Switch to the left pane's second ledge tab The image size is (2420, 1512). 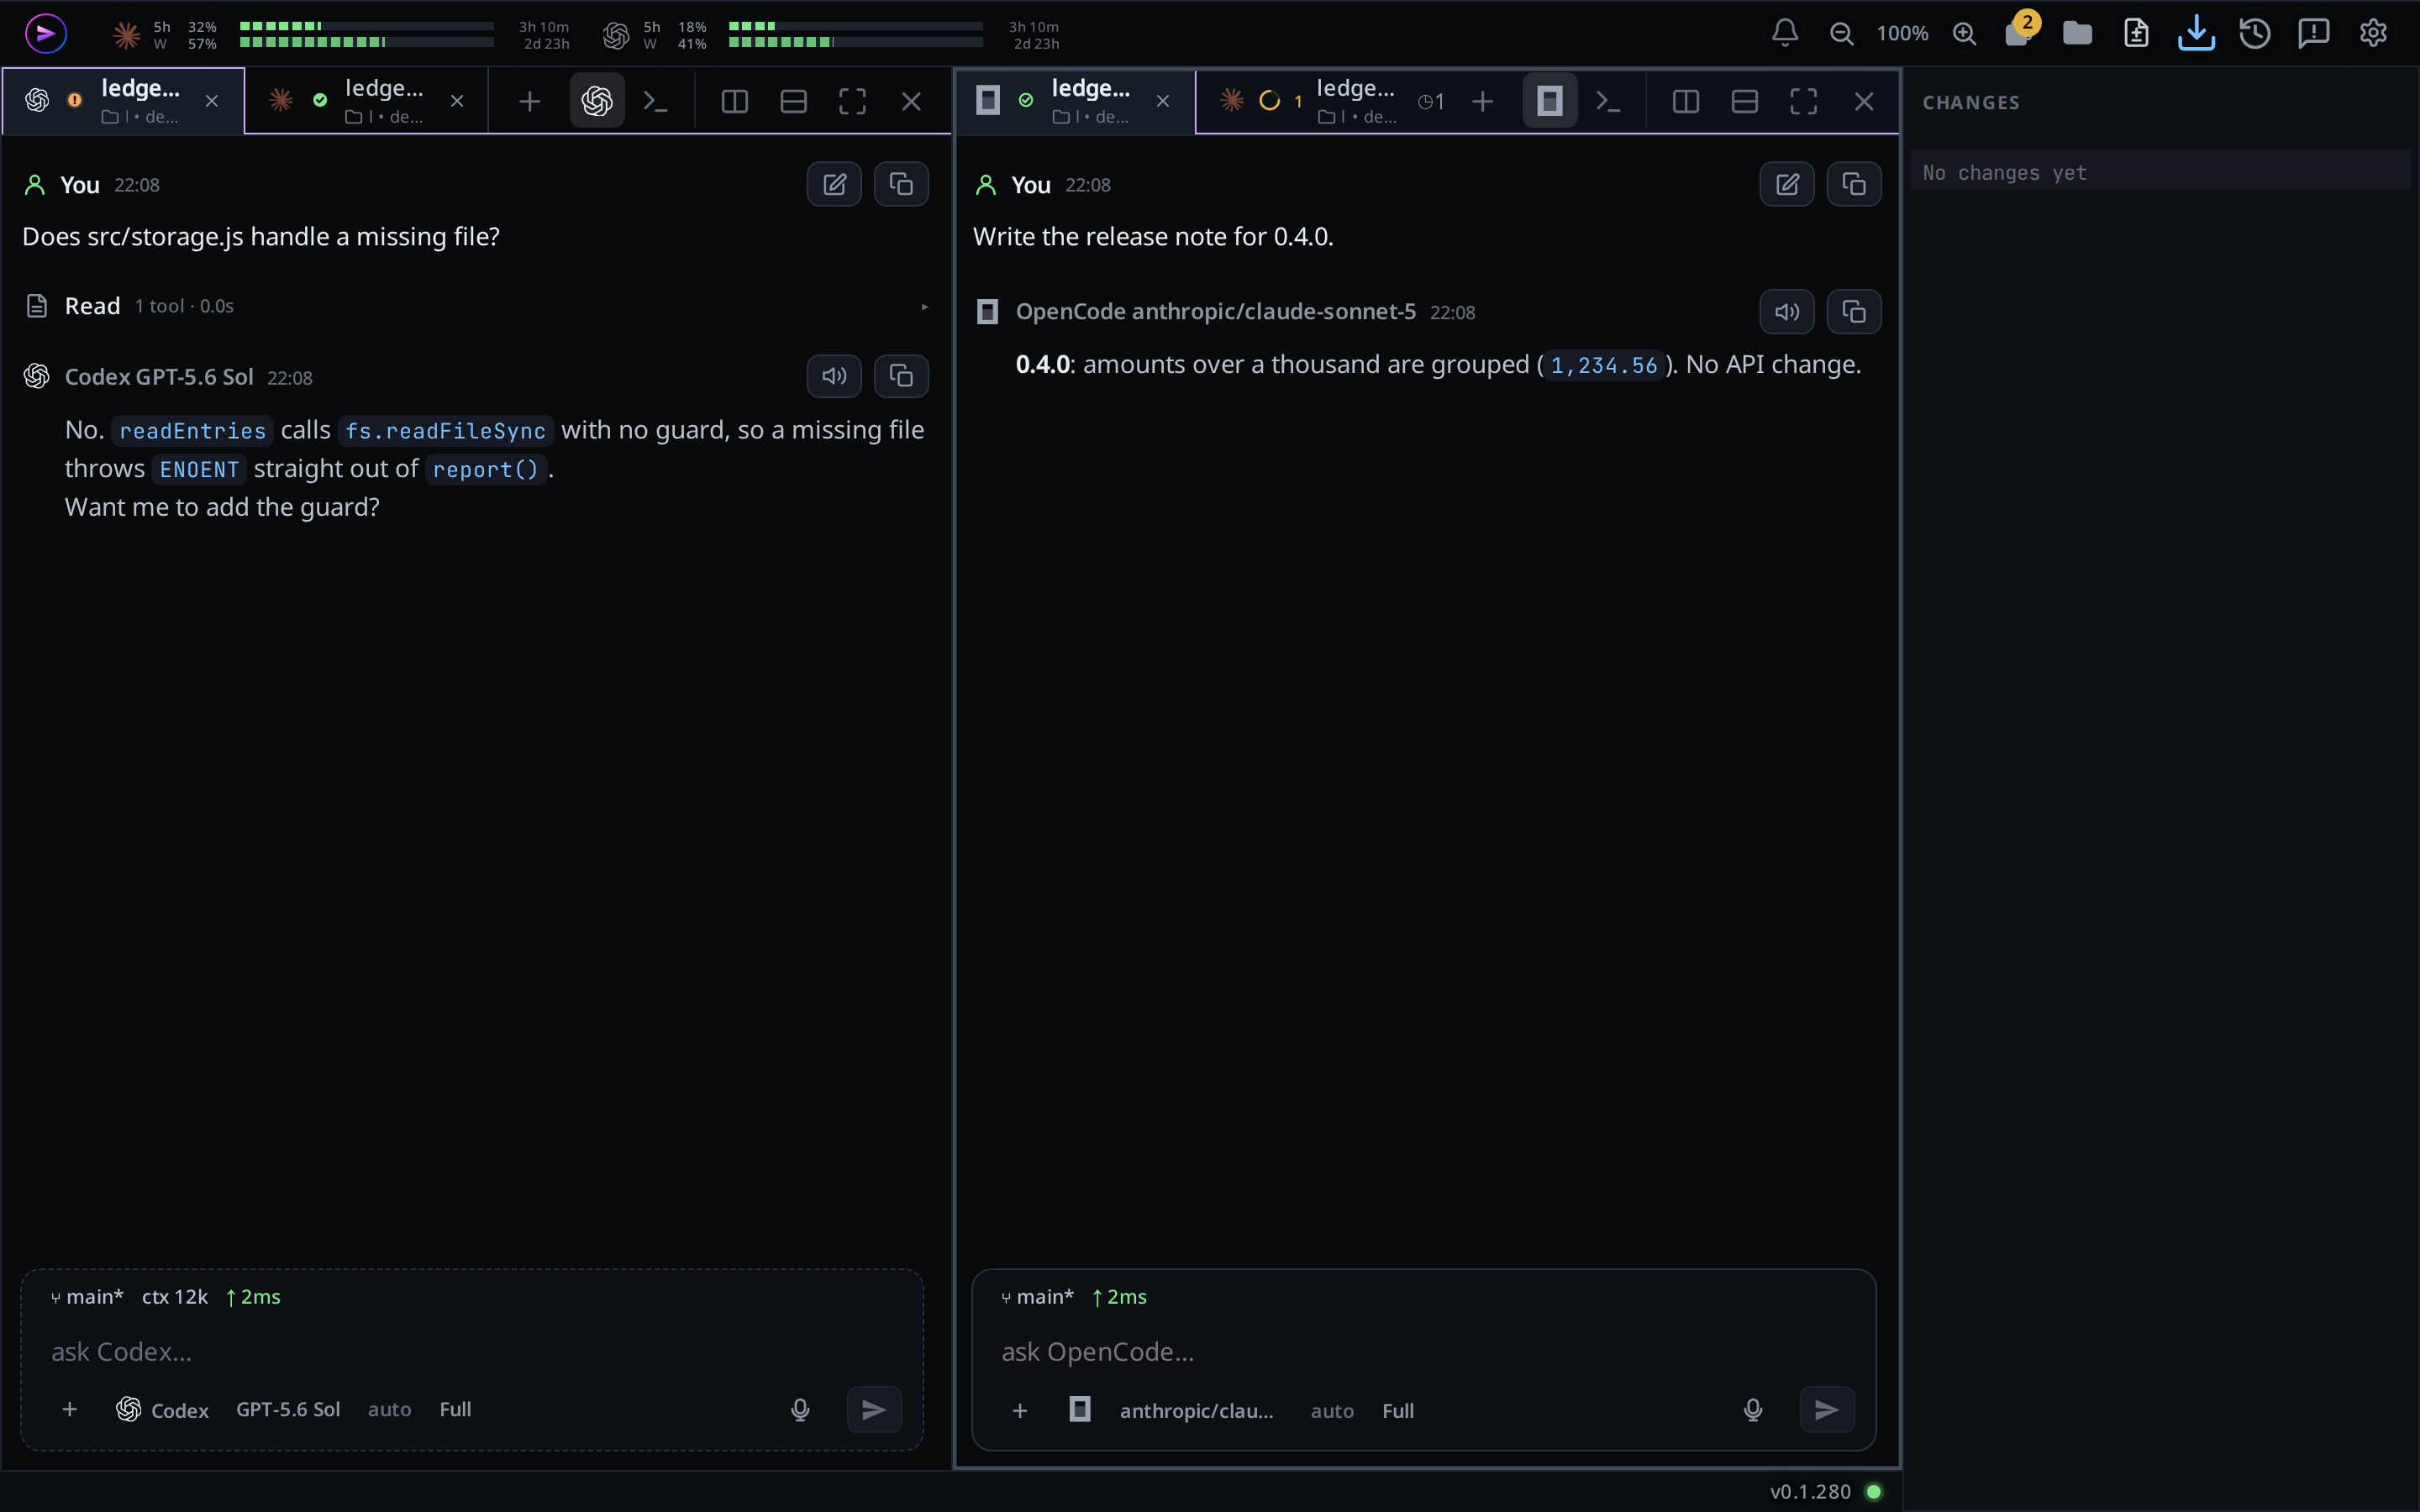[366, 101]
